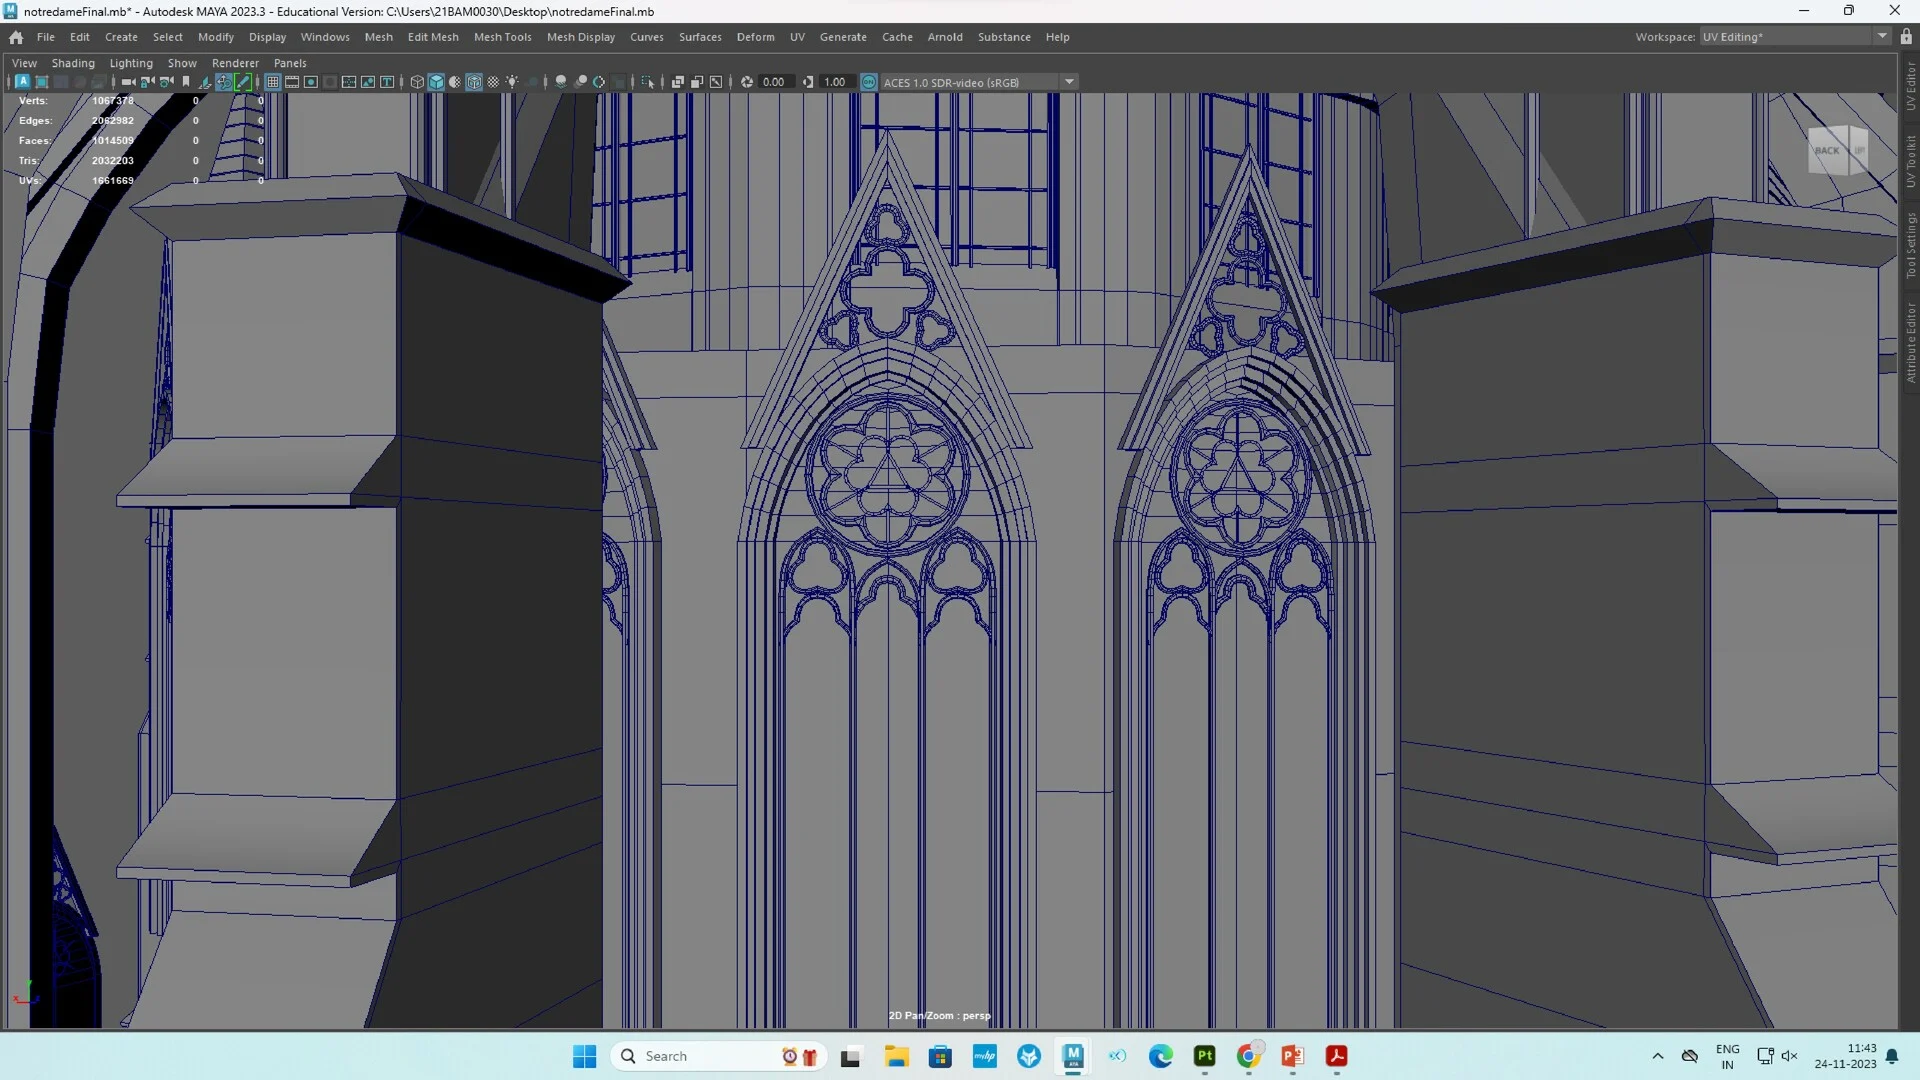The height and width of the screenshot is (1080, 1920).
Task: Bookmark the current camera view
Action: tap(186, 82)
